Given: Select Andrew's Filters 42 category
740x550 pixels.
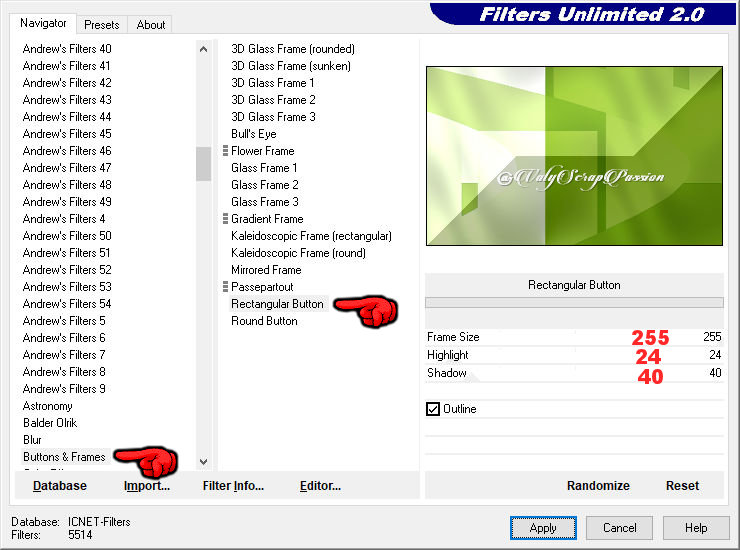Looking at the screenshot, I should (x=67, y=83).
